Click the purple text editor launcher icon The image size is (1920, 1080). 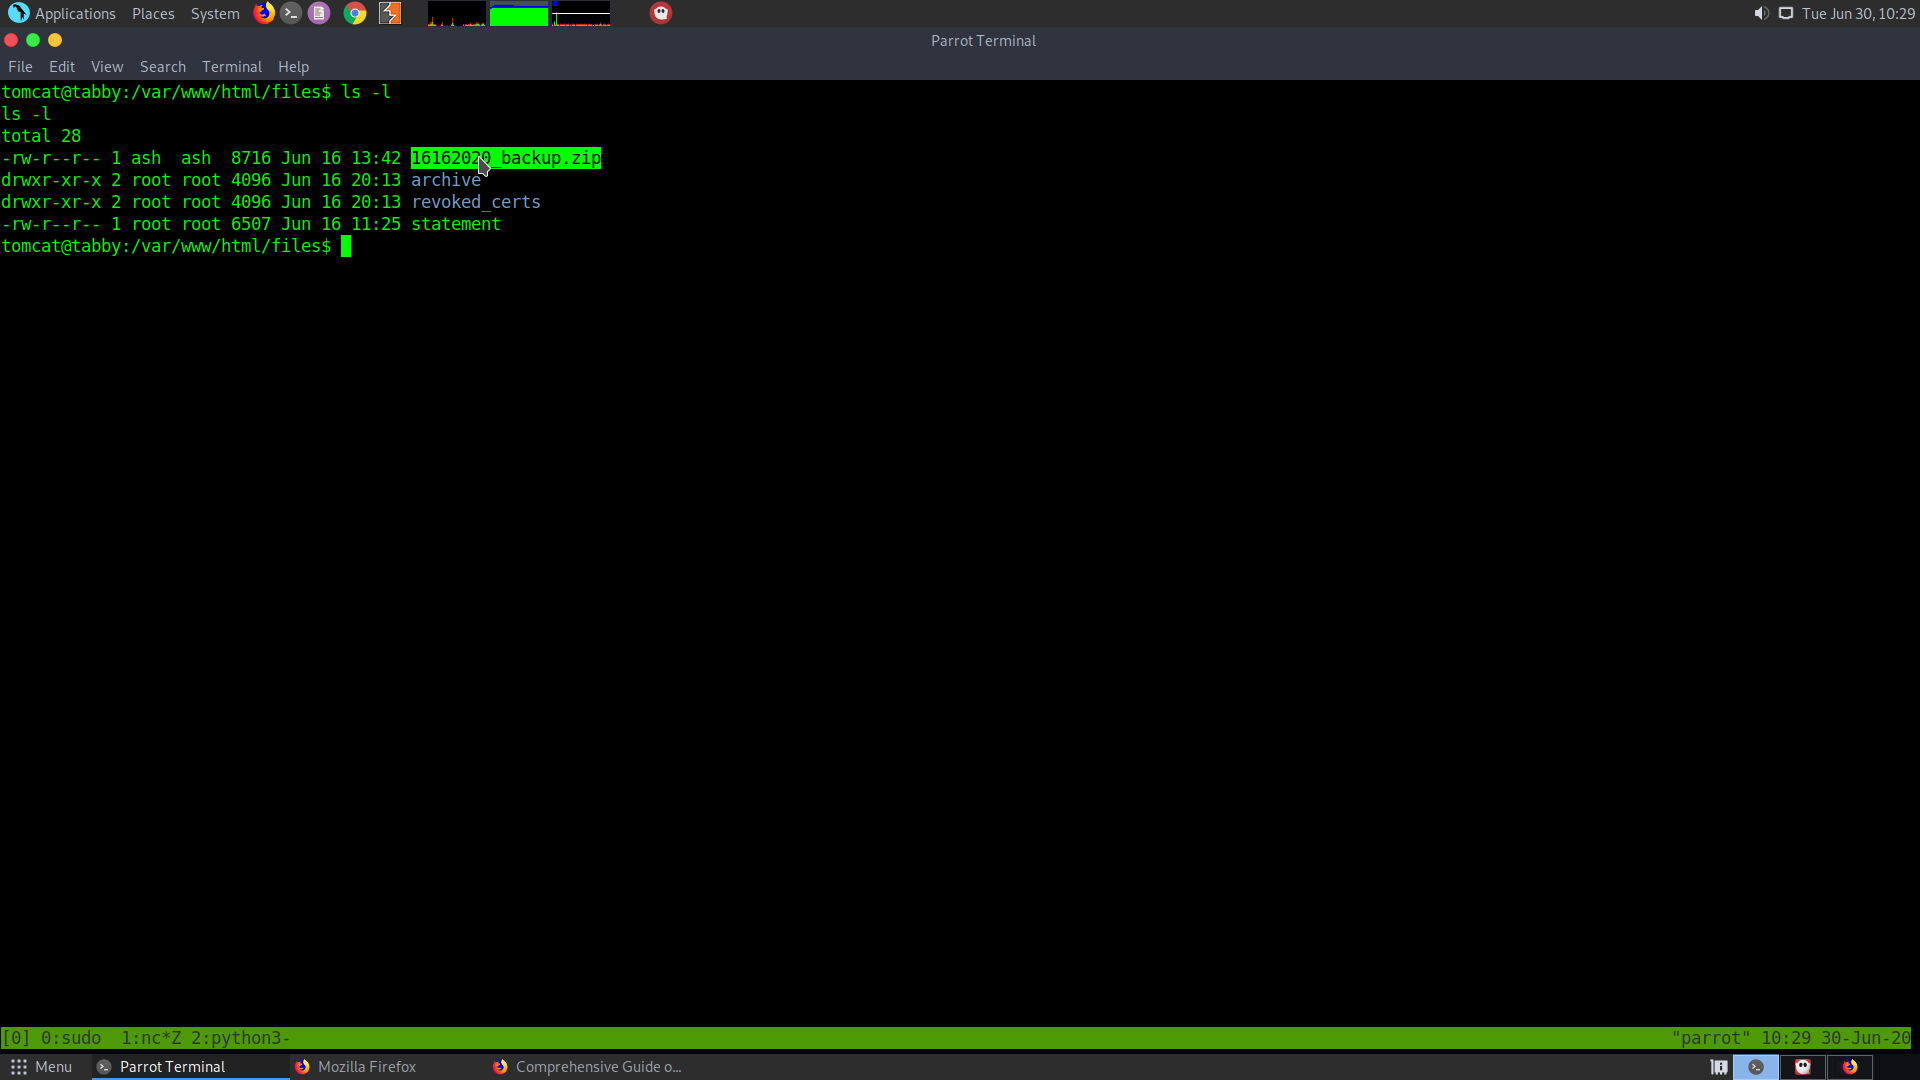(319, 13)
